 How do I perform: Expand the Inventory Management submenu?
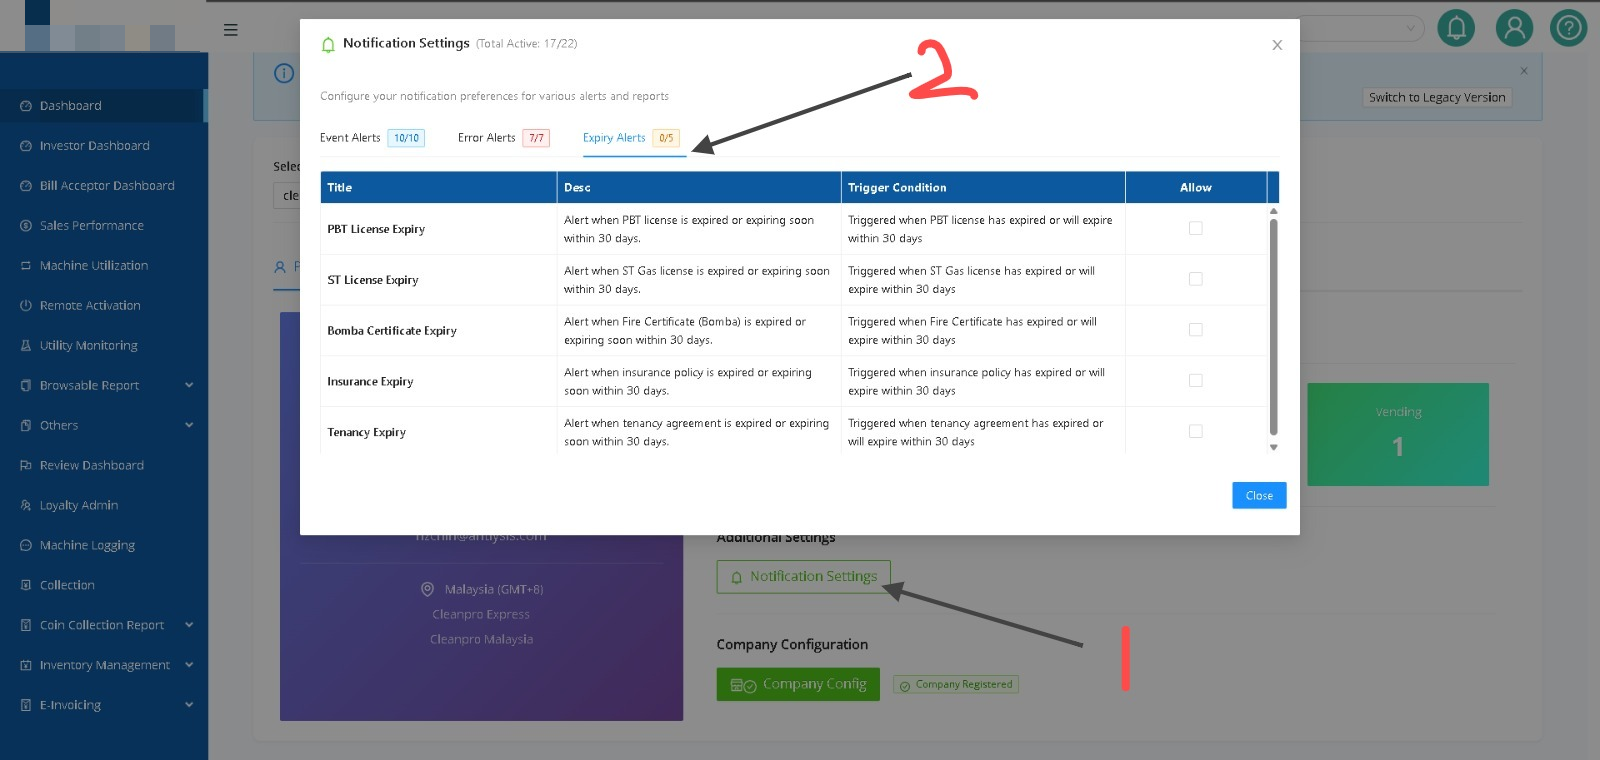[189, 665]
